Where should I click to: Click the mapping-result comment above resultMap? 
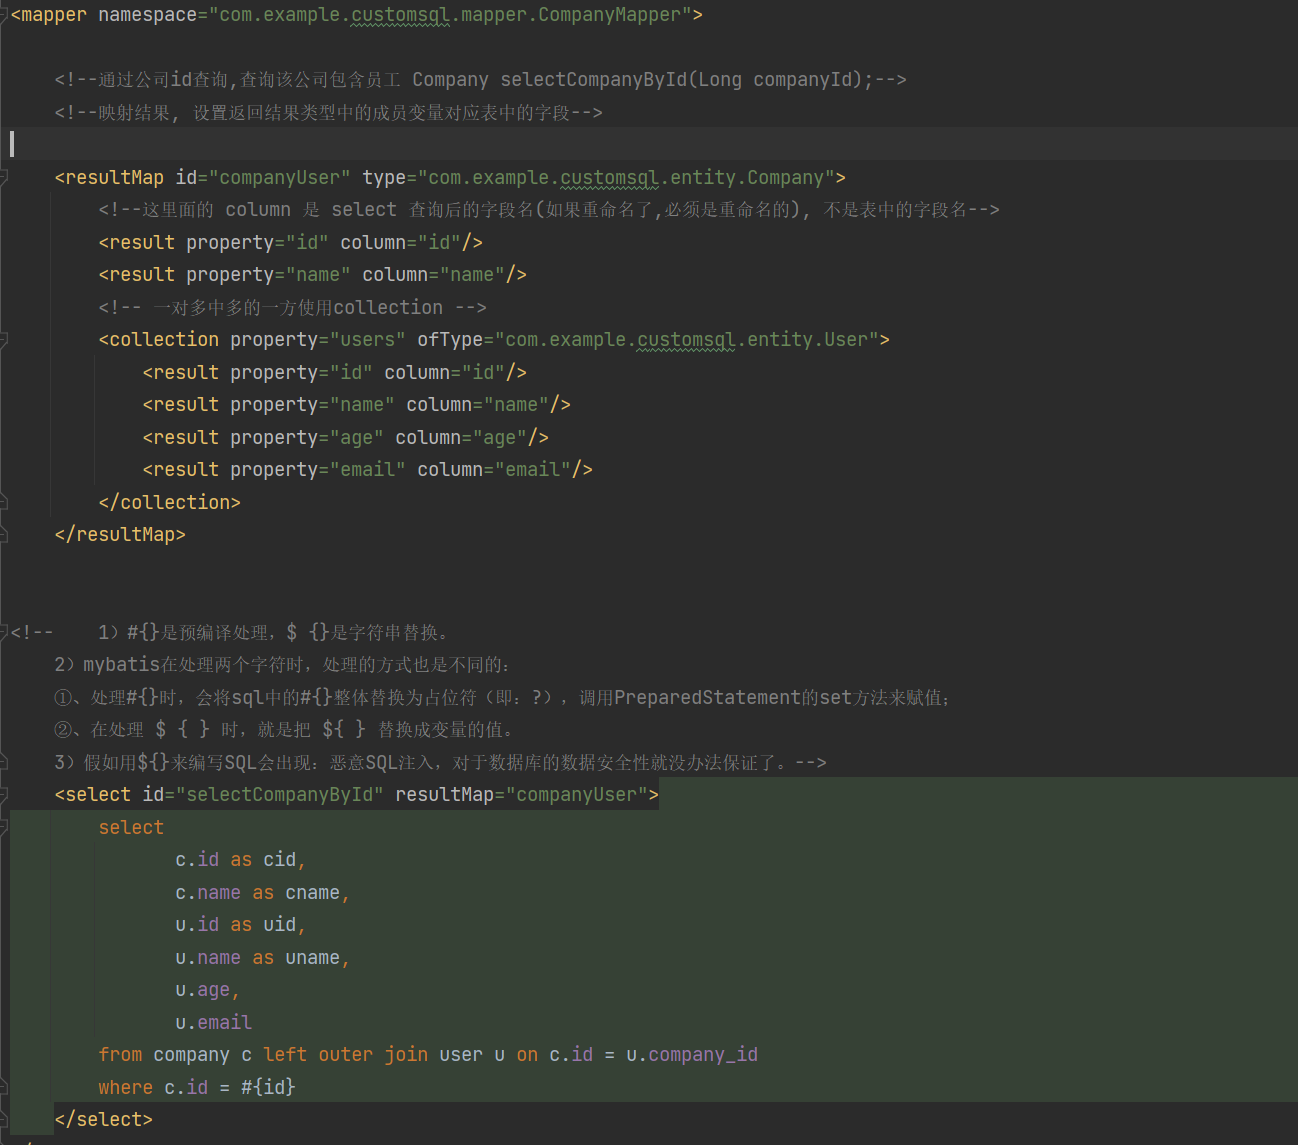pos(328,113)
